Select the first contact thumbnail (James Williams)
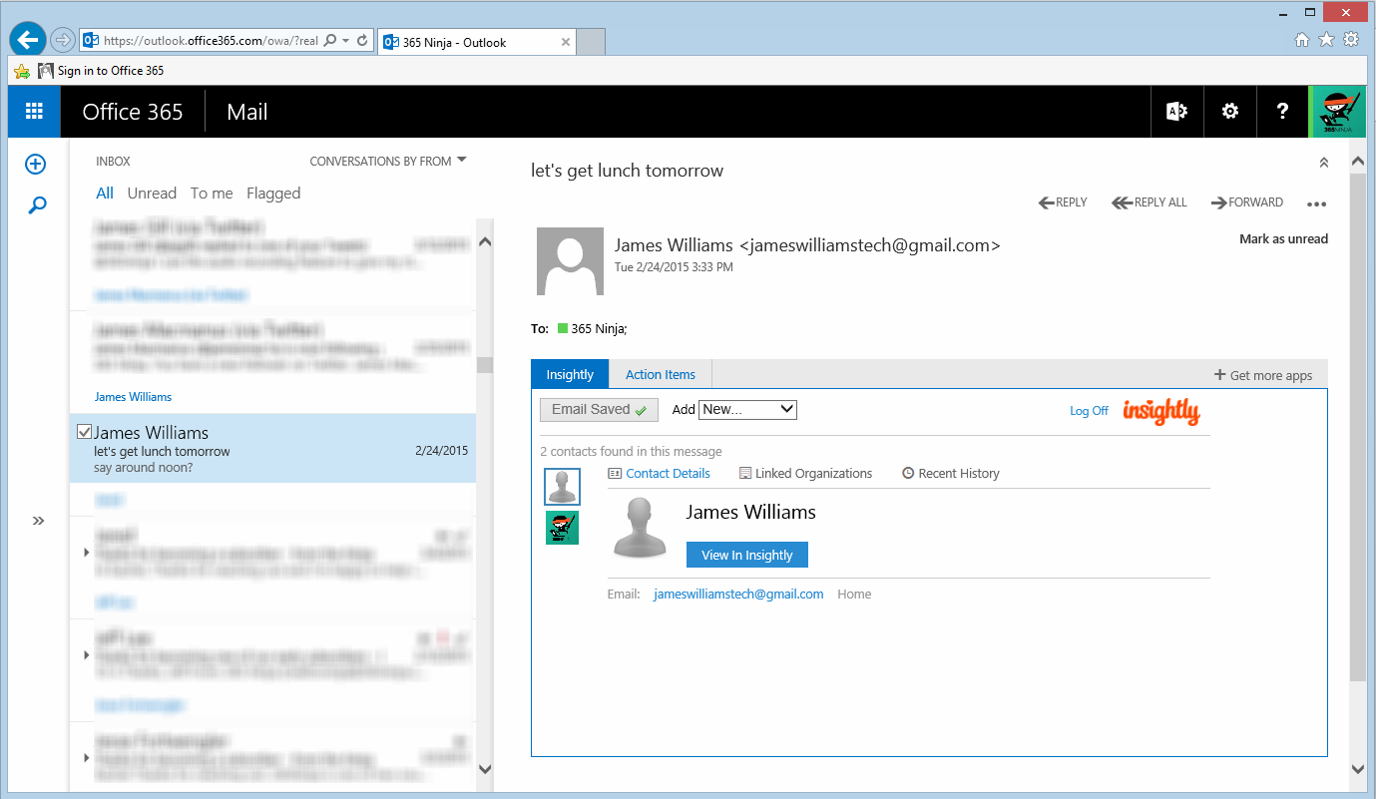This screenshot has height=799, width=1376. click(562, 486)
